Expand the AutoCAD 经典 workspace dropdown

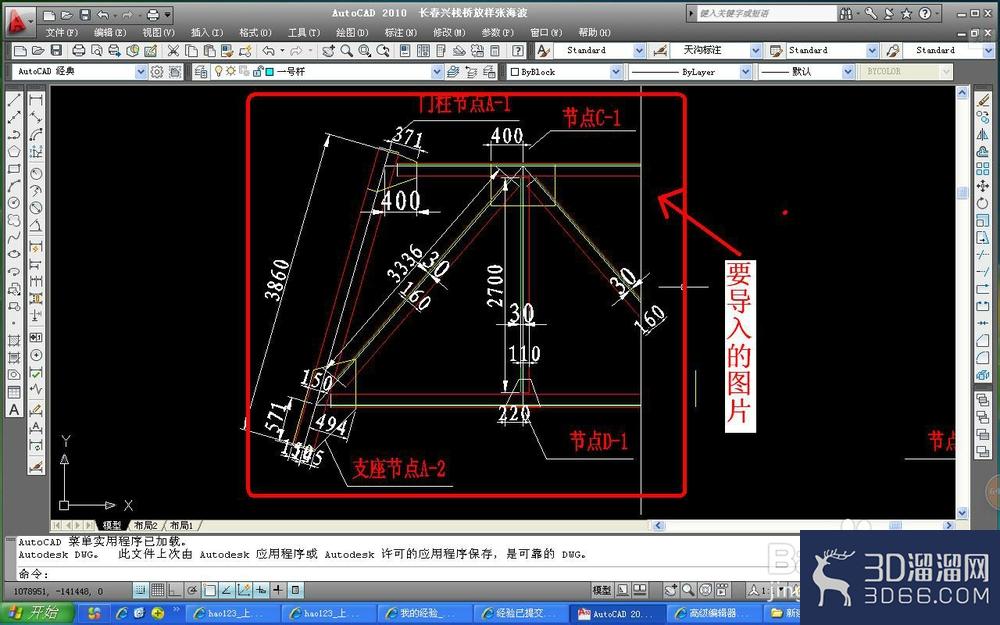pyautogui.click(x=141, y=72)
